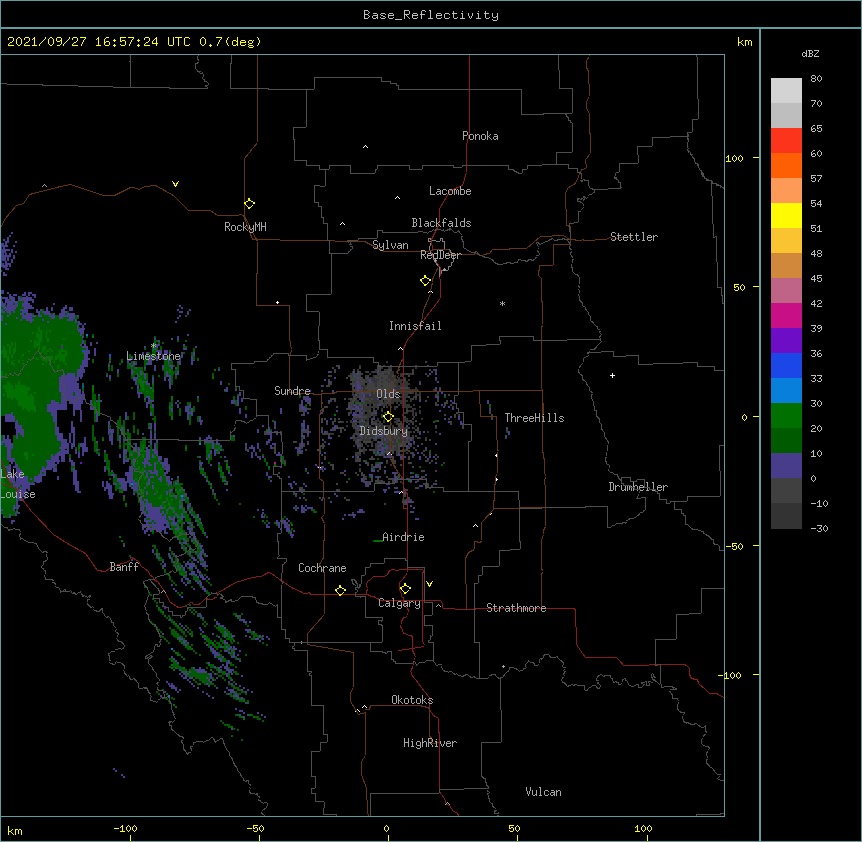
Task: Click the yellow station marker above Calgary
Action: (x=405, y=589)
